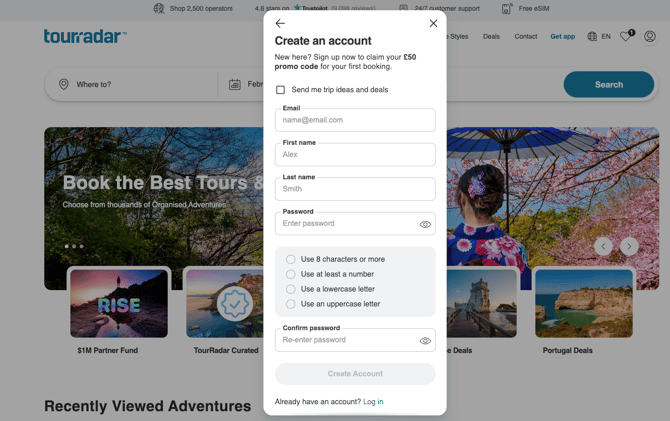
Task: Click the carousel previous arrow
Action: tap(603, 245)
